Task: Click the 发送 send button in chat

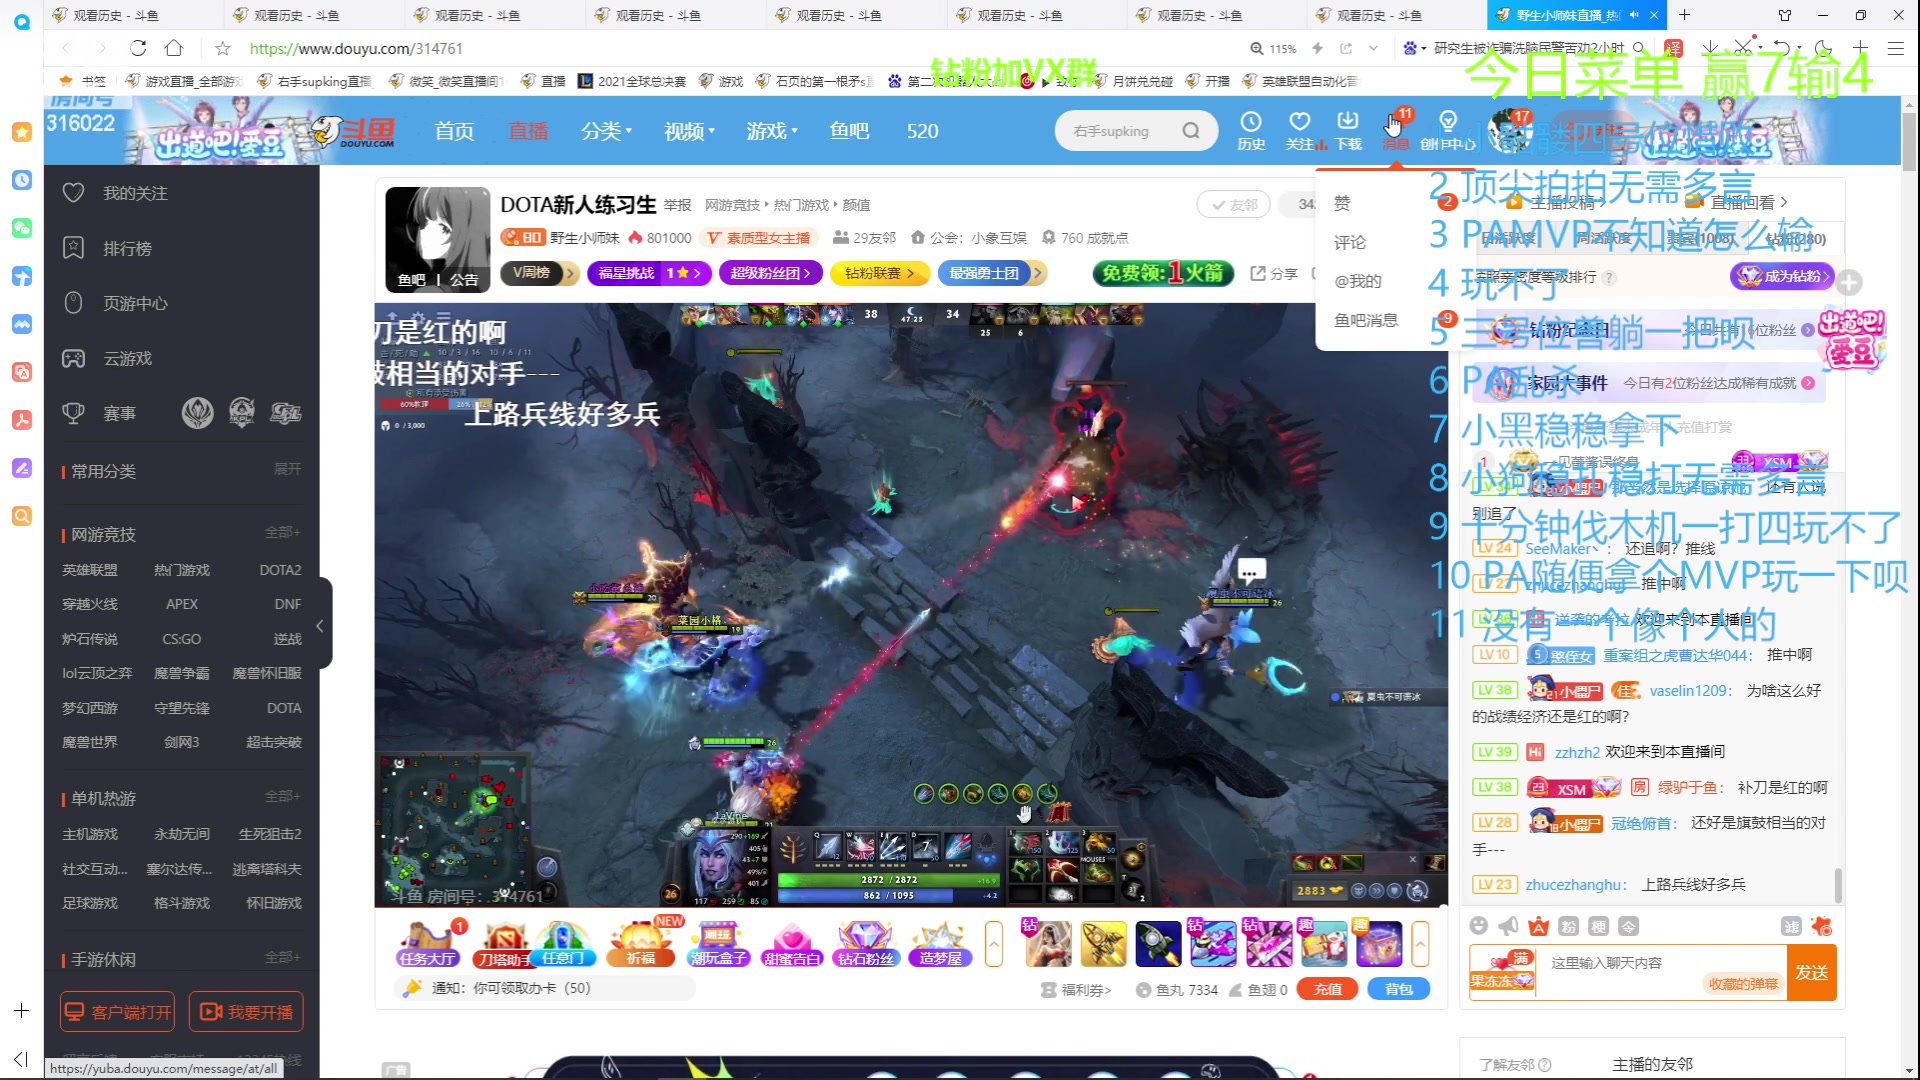Action: tap(1811, 972)
